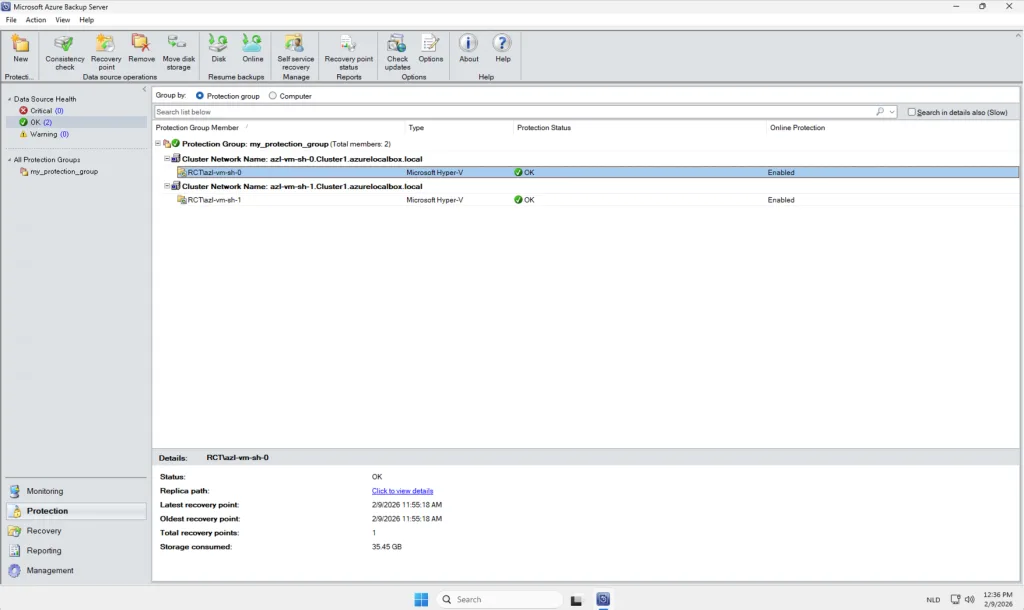The height and width of the screenshot is (610, 1024).
Task: Click the 'Click to view details' link
Action: pos(402,491)
